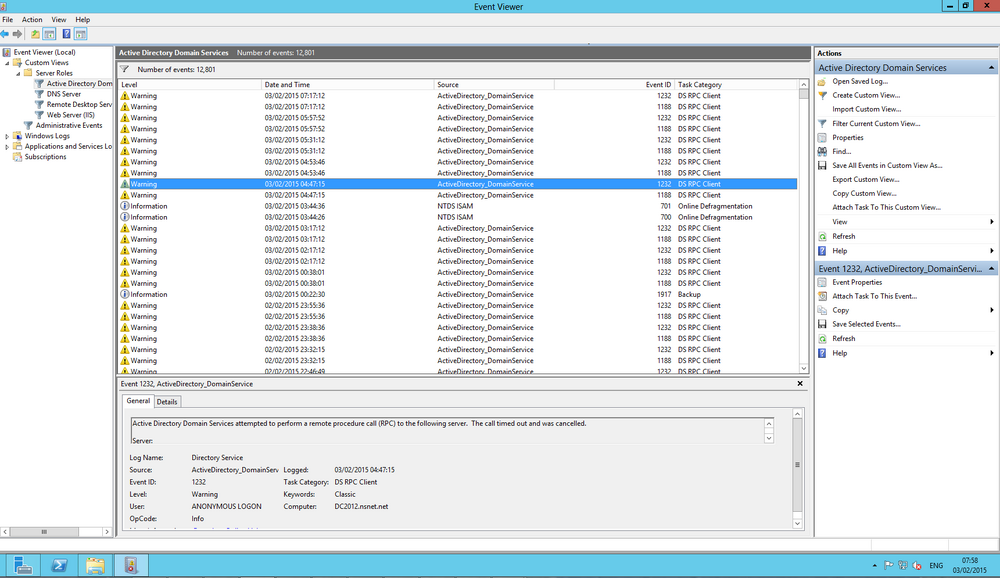The height and width of the screenshot is (578, 1000).
Task: Click the Up one level folder icon
Action: 35,34
